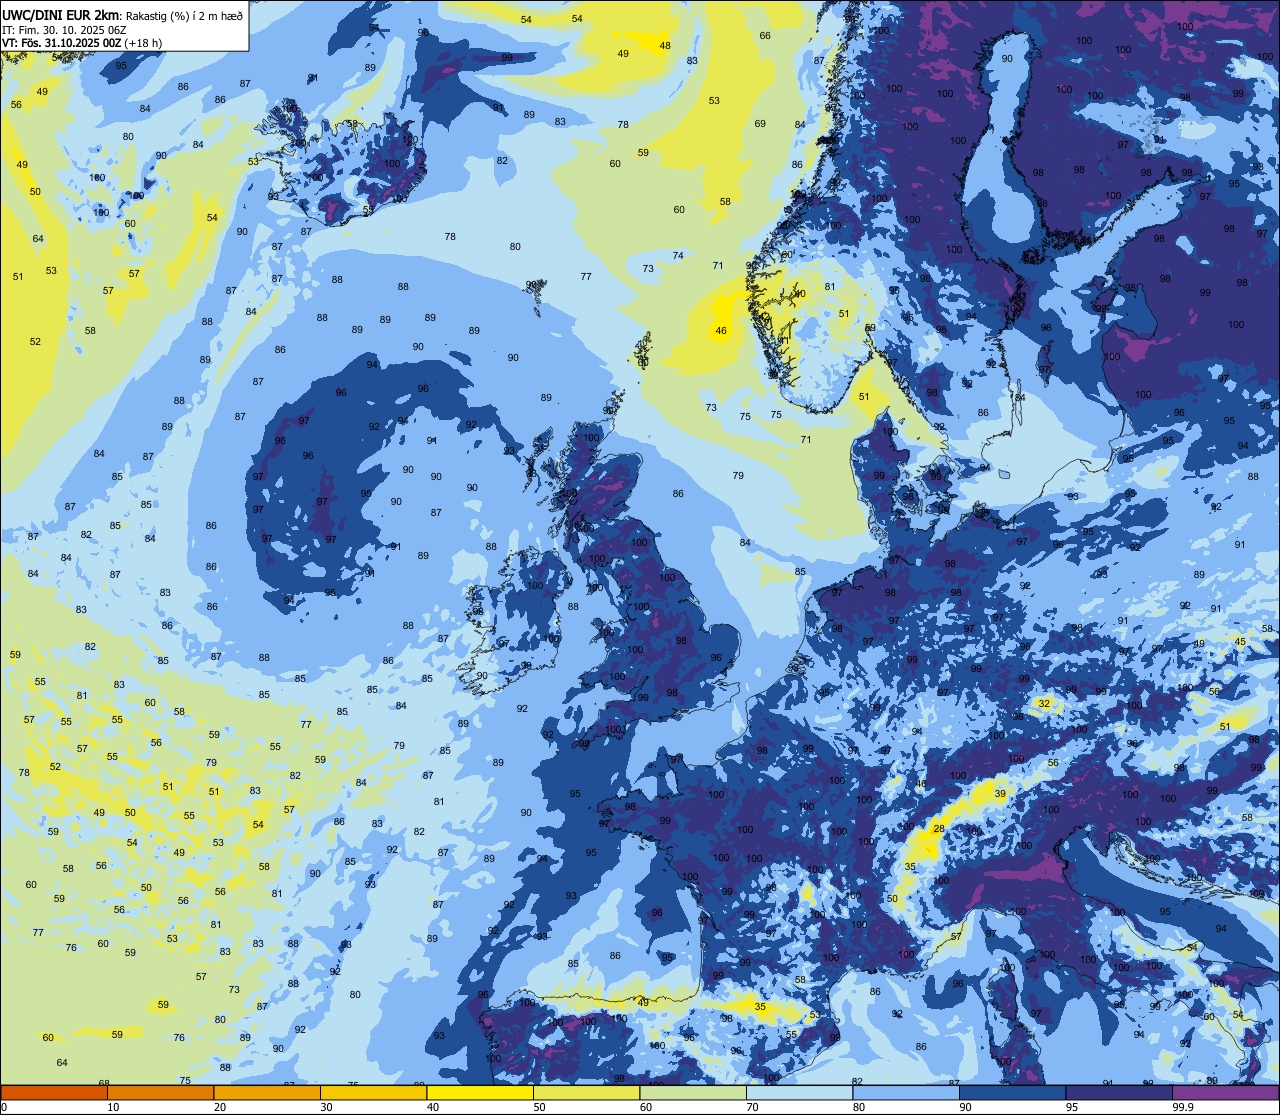Click the 60–70 % pale green legend swatch
1280x1115 pixels.
[x=693, y=1092]
